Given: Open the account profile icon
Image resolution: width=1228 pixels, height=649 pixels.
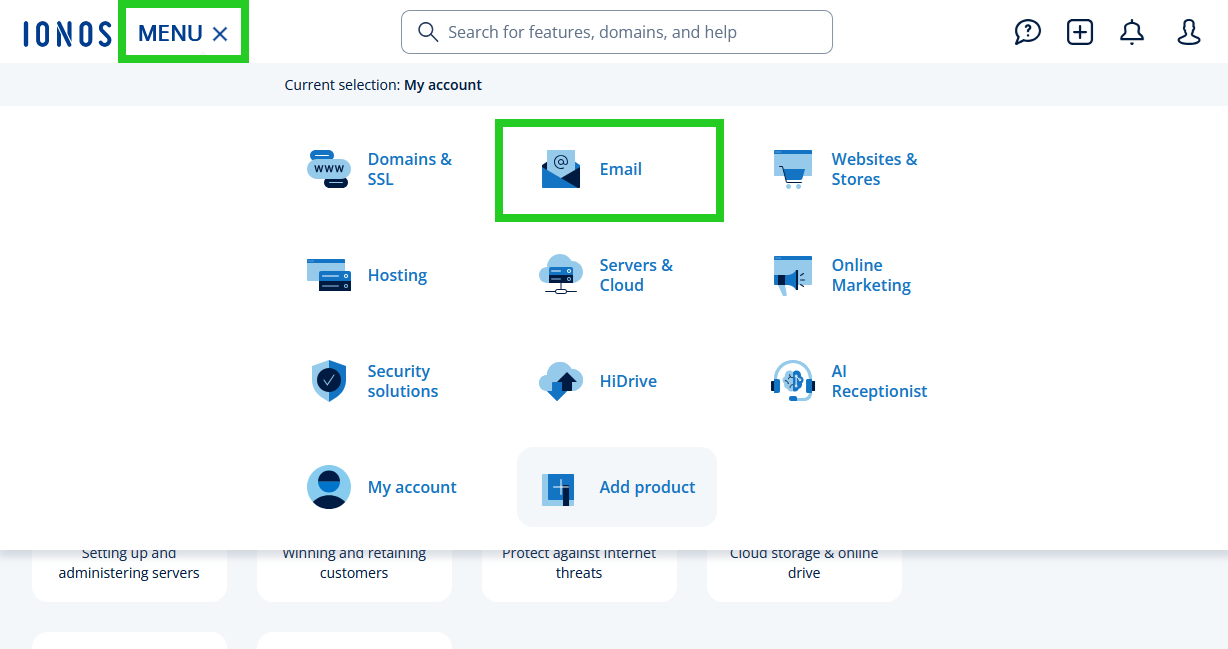Looking at the screenshot, I should point(1188,32).
